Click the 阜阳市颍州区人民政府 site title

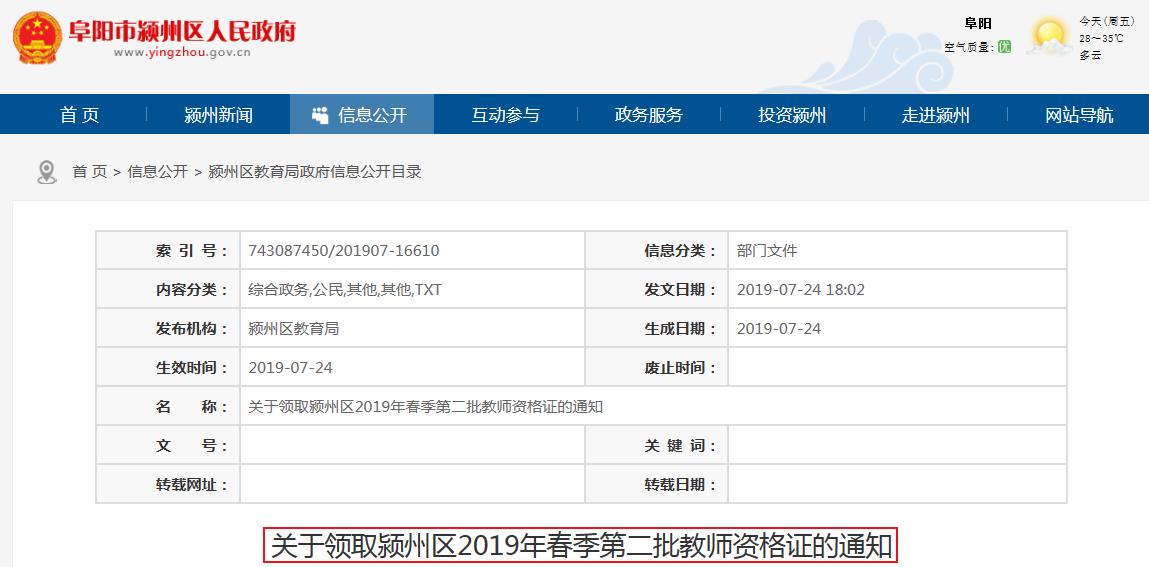(182, 29)
